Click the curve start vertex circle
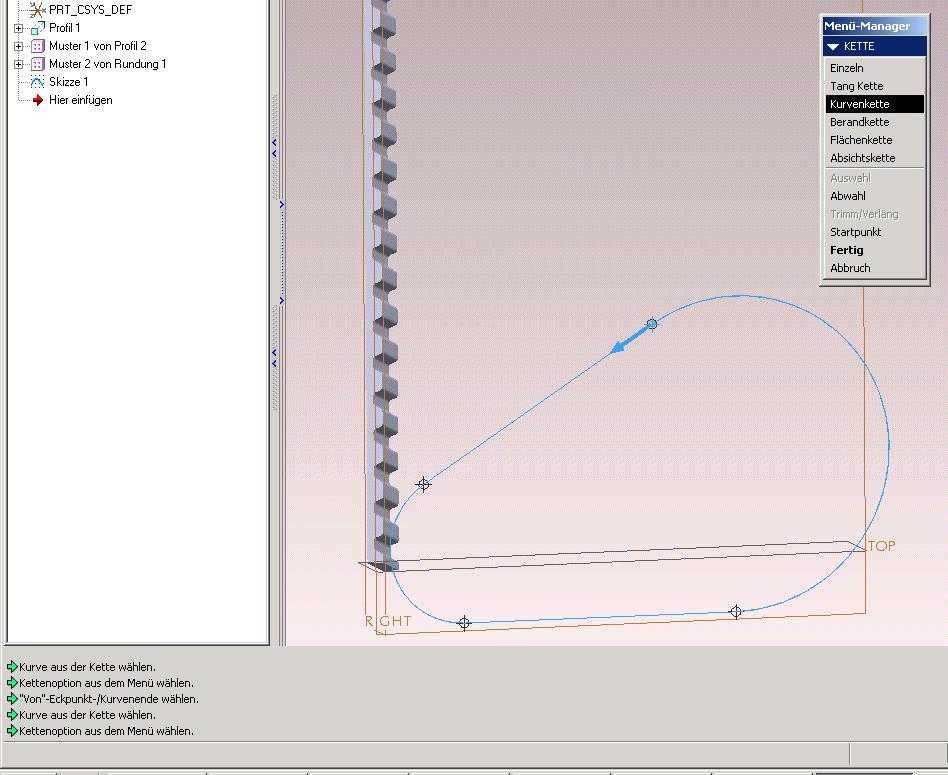948x775 pixels. (x=652, y=325)
